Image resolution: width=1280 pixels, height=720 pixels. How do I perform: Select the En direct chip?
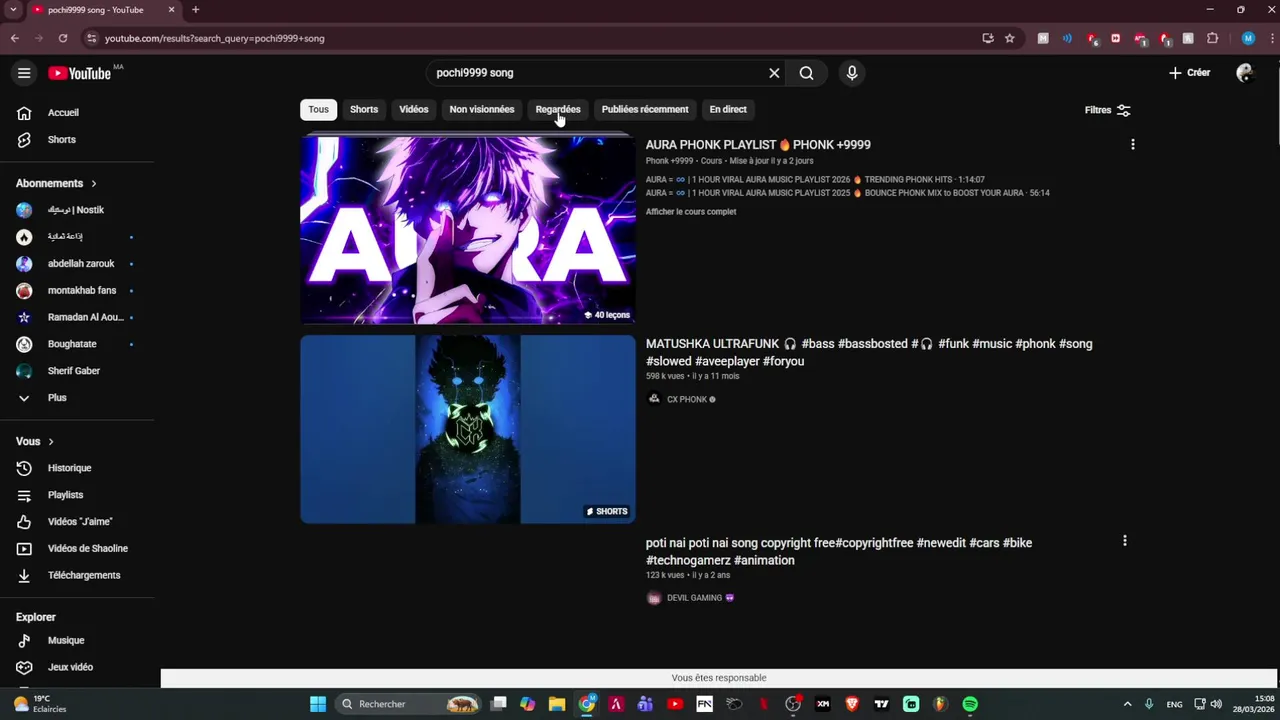(x=728, y=109)
